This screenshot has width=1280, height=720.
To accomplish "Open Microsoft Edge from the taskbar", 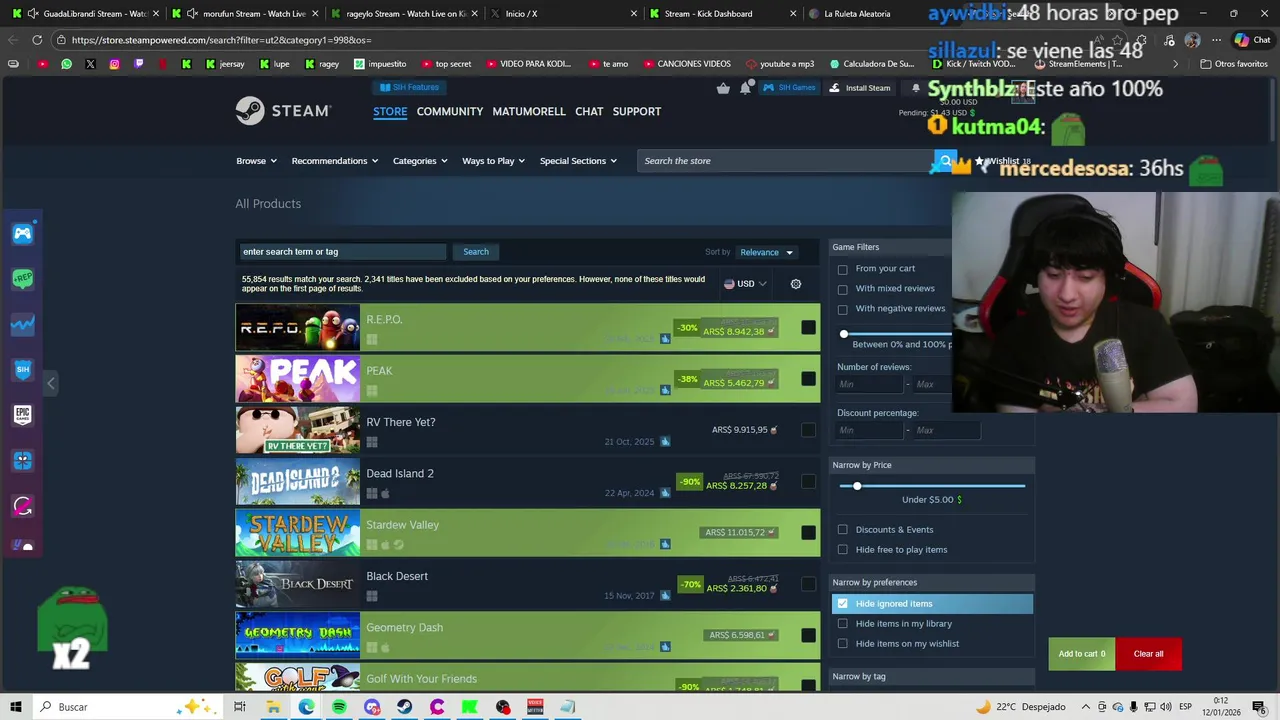I will tap(306, 707).
